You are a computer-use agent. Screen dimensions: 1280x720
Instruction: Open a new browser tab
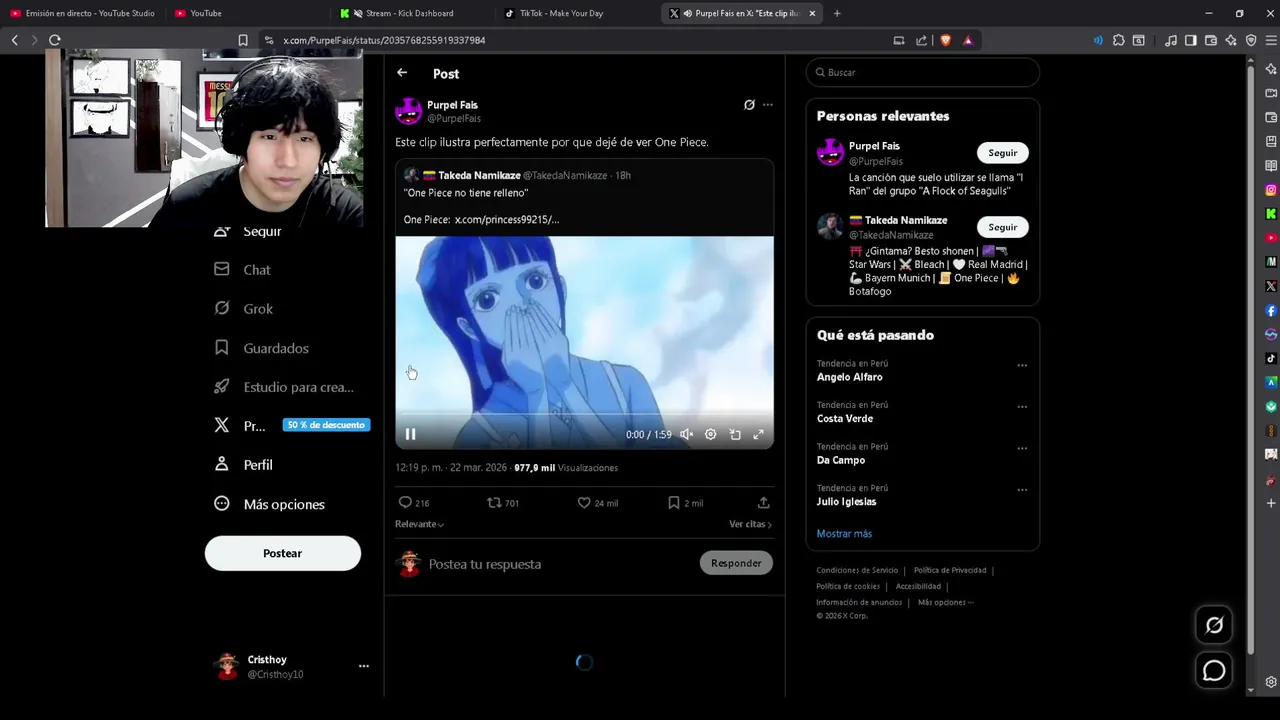click(x=837, y=13)
